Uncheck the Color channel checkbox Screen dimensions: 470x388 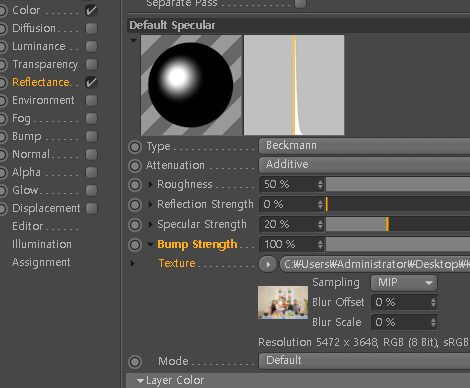91,10
